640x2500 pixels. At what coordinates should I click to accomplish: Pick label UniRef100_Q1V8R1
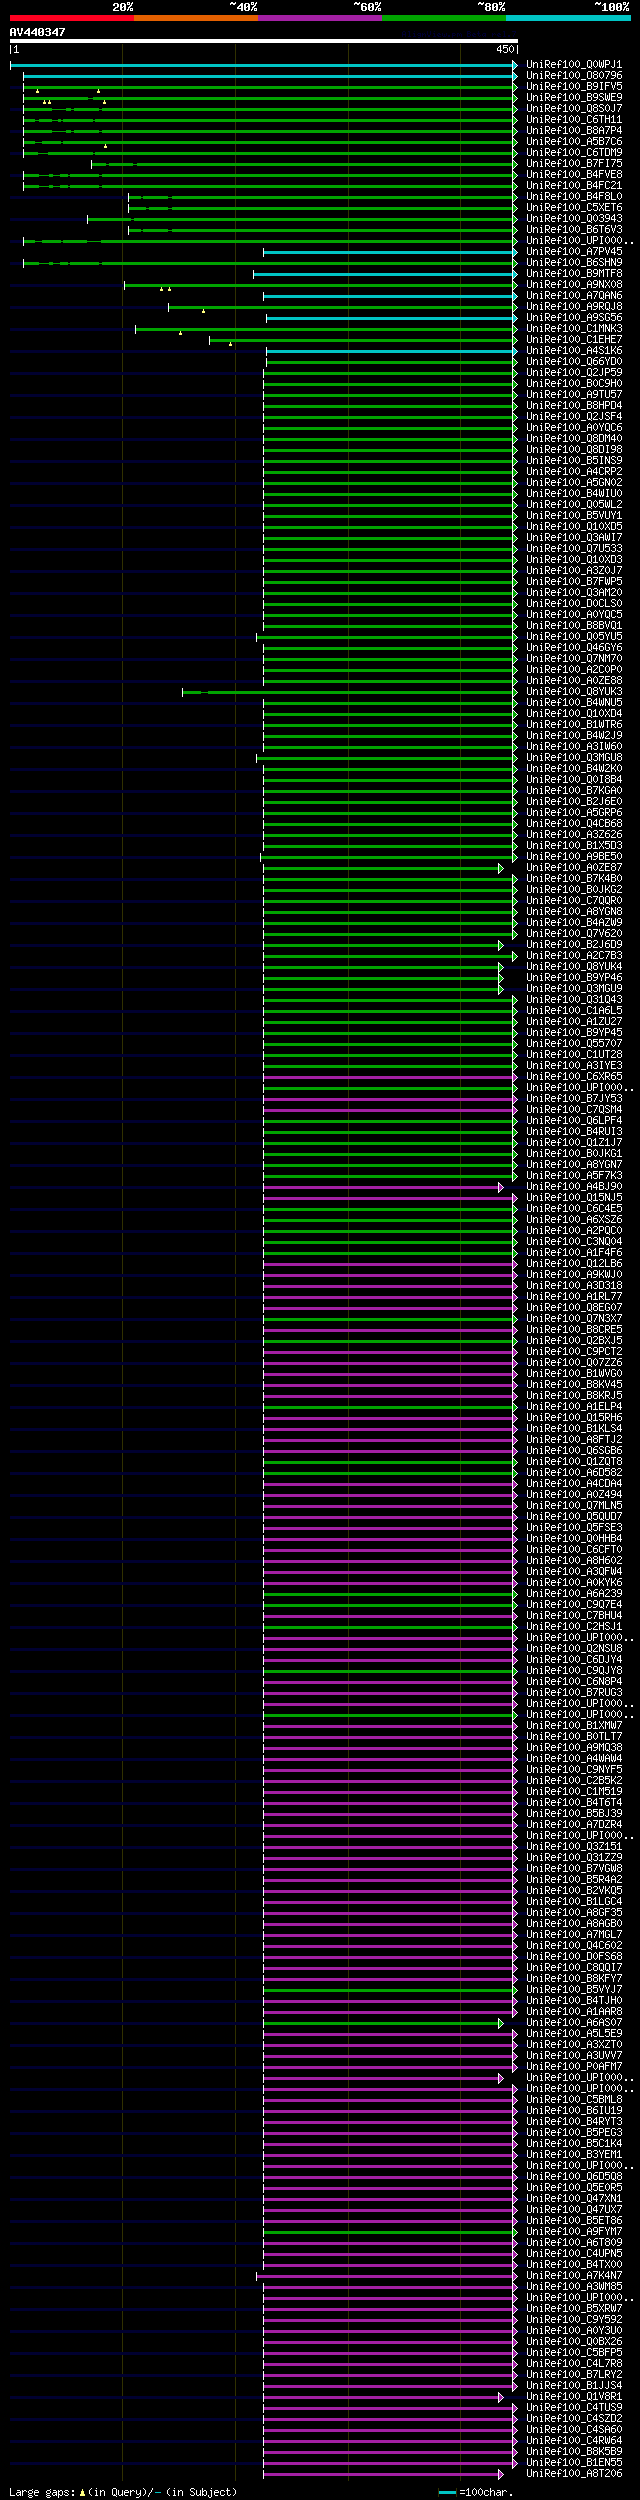pos(574,2397)
